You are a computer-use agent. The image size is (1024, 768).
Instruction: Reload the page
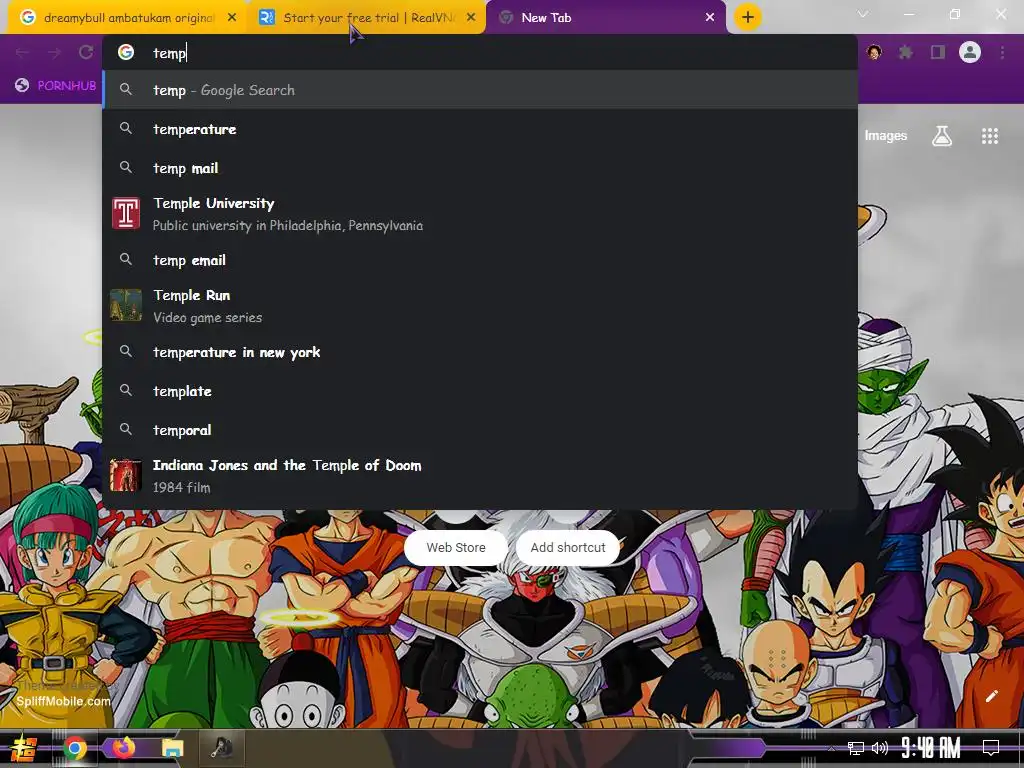86,52
